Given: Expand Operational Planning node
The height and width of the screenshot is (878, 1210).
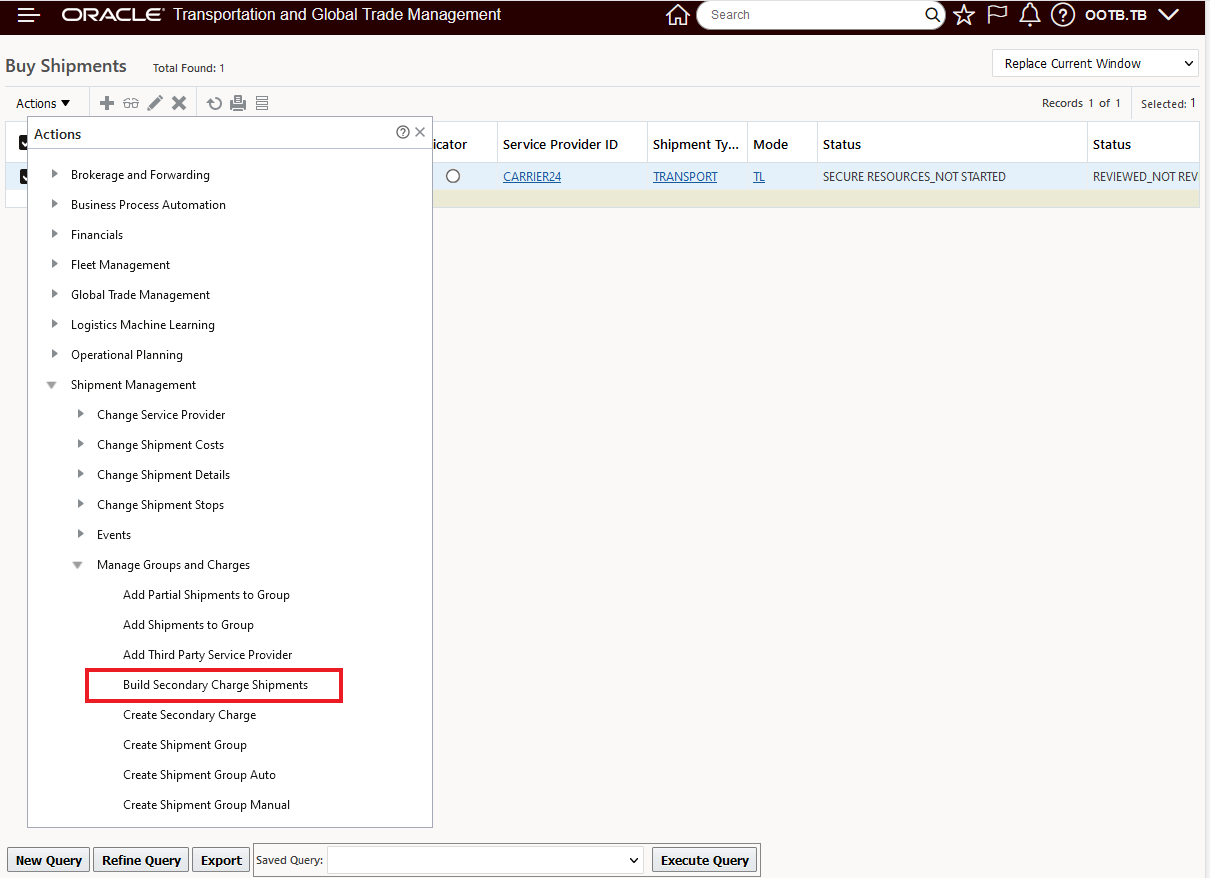Looking at the screenshot, I should click(55, 354).
